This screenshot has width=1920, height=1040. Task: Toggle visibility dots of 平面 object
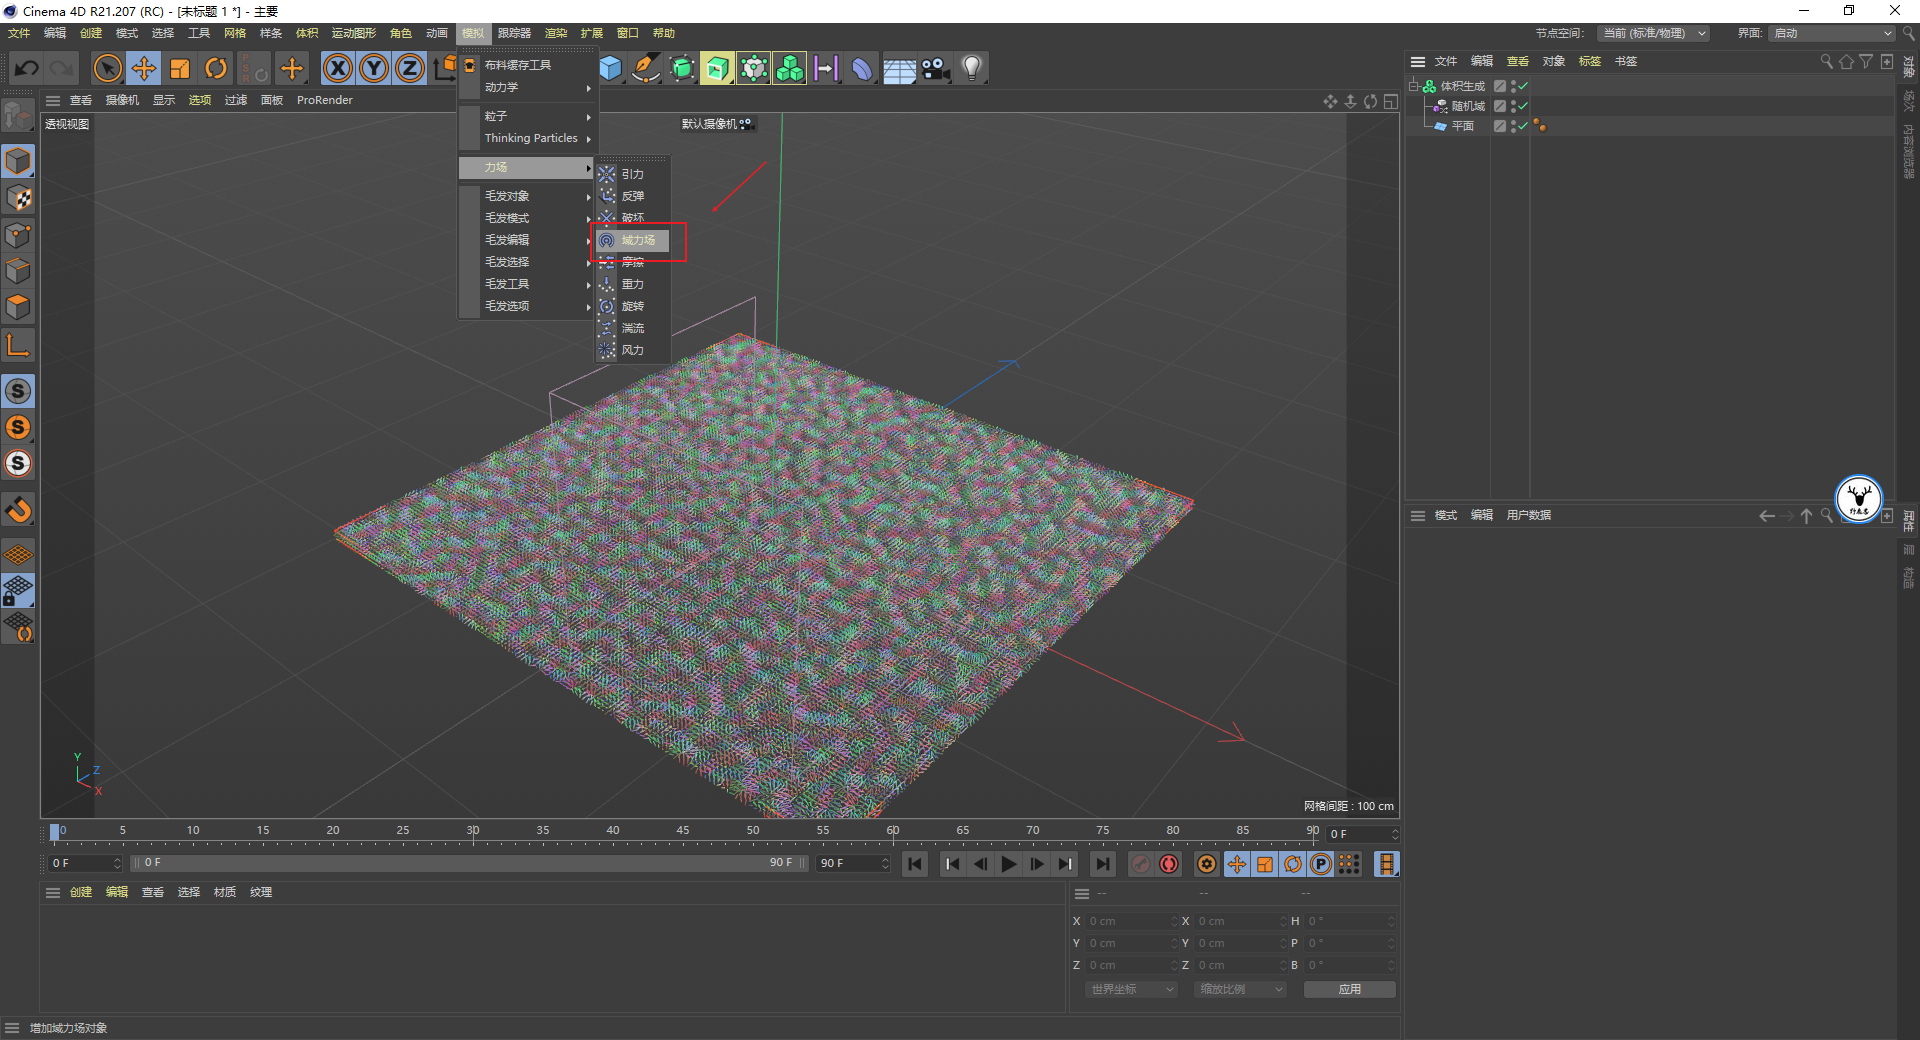tap(1513, 126)
